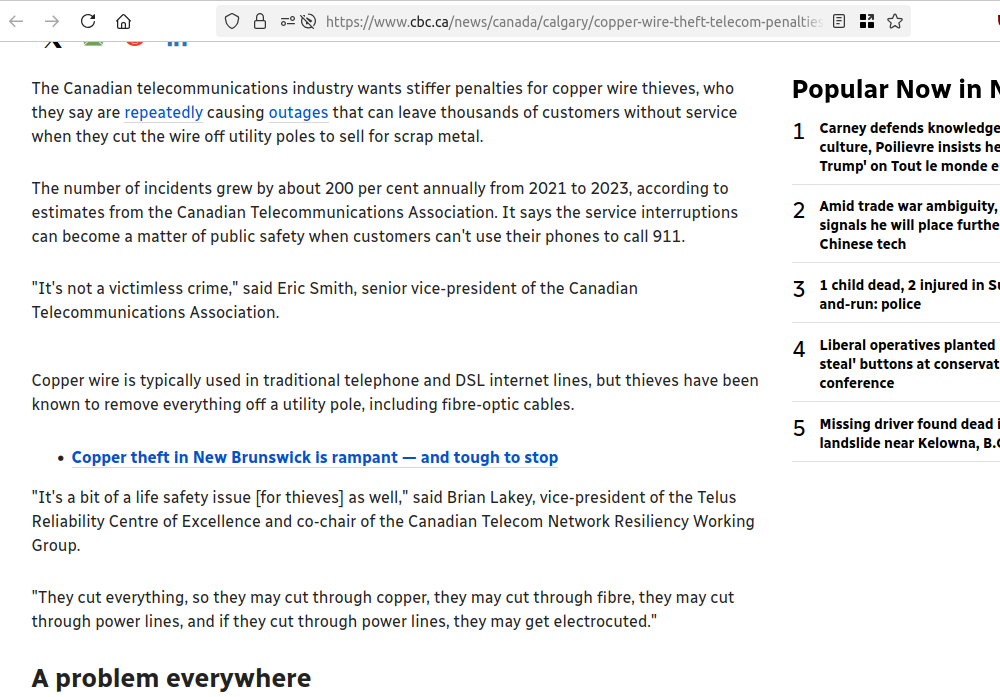Click the rank number 3 in popular list

(x=798, y=289)
